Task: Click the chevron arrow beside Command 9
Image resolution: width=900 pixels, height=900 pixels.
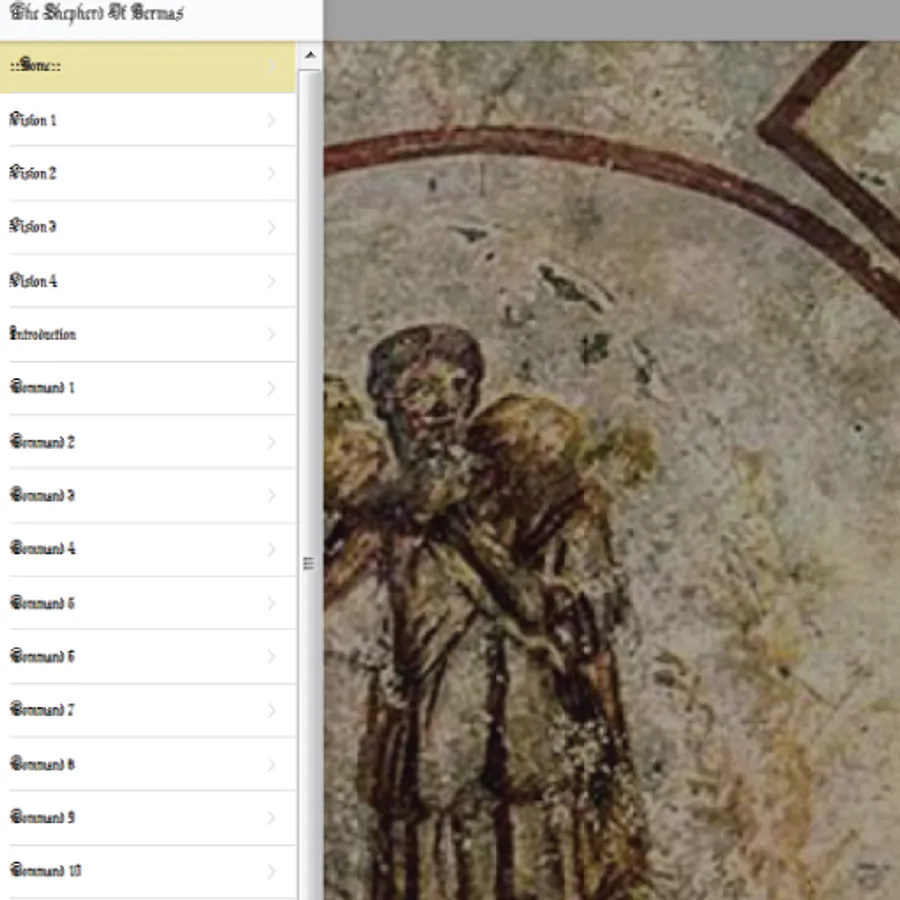Action: pos(271,817)
